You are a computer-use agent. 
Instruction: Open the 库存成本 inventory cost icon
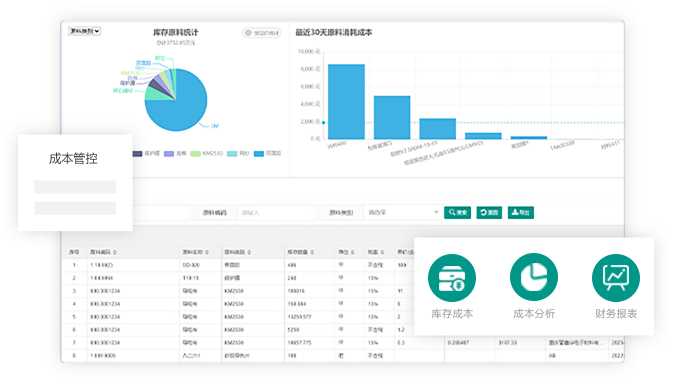(x=452, y=278)
